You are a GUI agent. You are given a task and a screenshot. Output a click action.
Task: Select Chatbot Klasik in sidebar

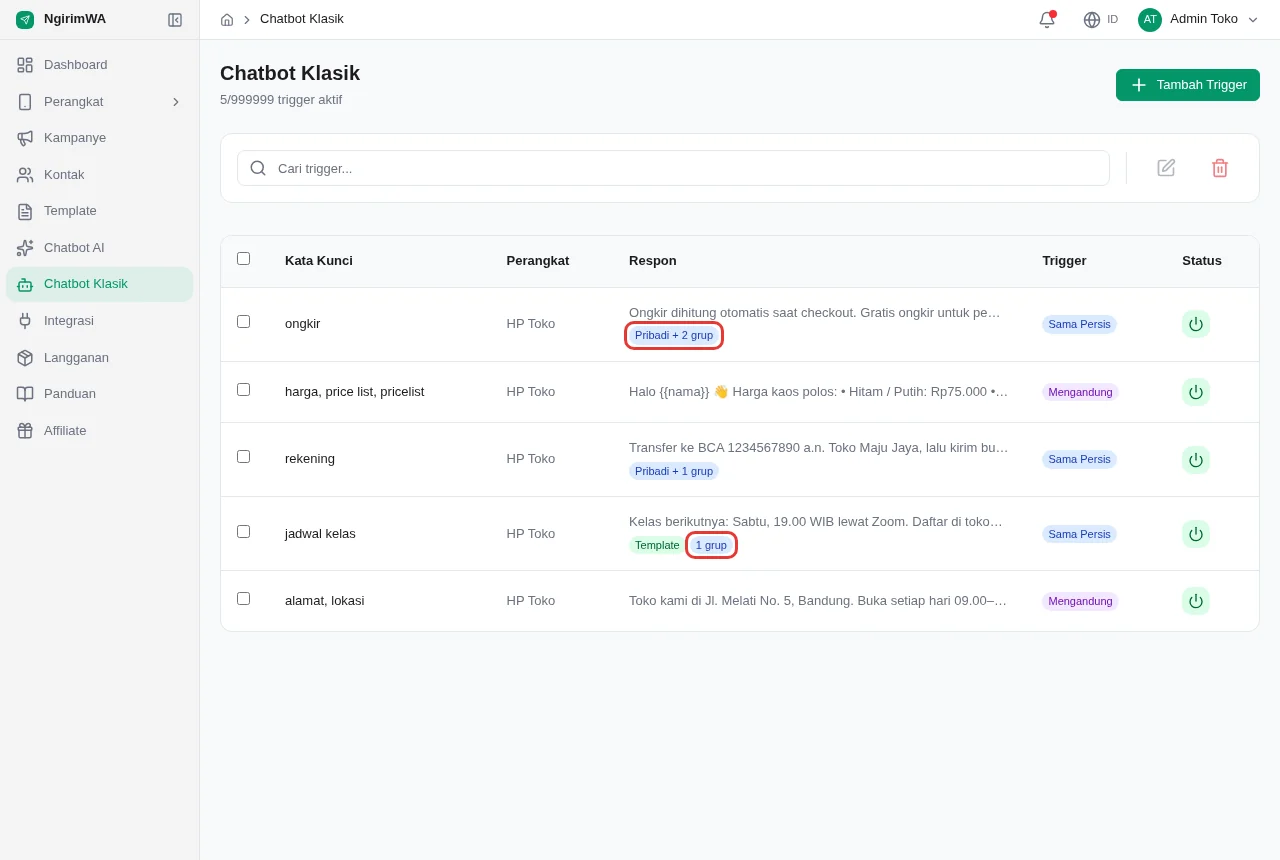100,284
